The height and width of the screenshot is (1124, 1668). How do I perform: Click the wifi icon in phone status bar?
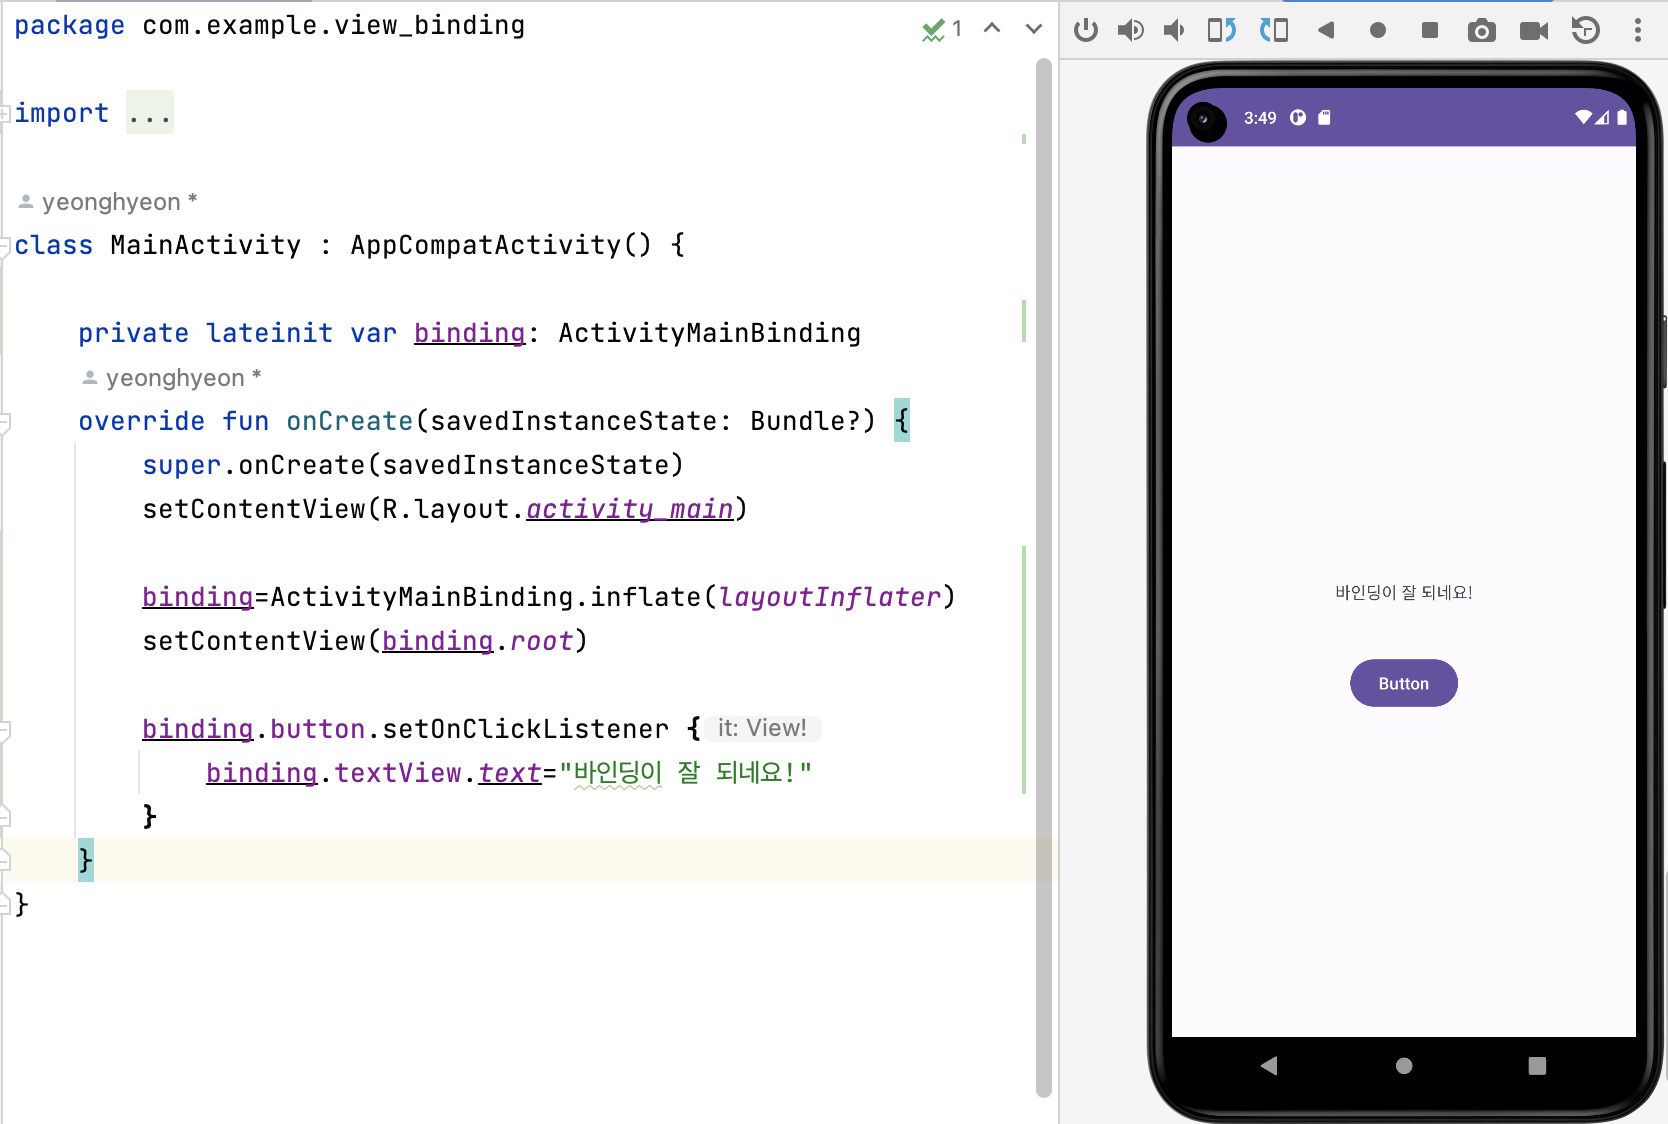pos(1583,117)
